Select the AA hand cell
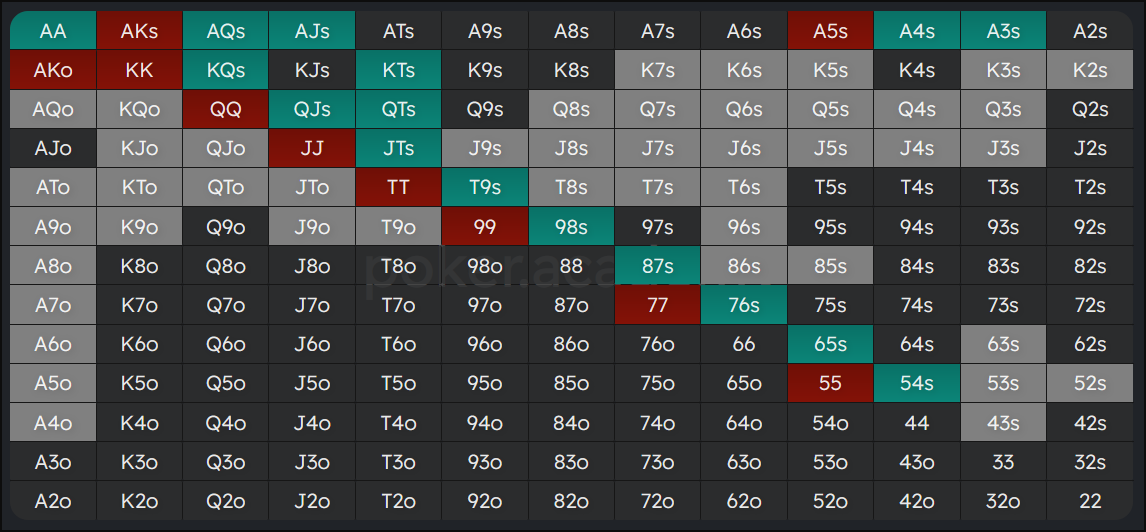Image resolution: width=1146 pixels, height=532 pixels. [53, 31]
